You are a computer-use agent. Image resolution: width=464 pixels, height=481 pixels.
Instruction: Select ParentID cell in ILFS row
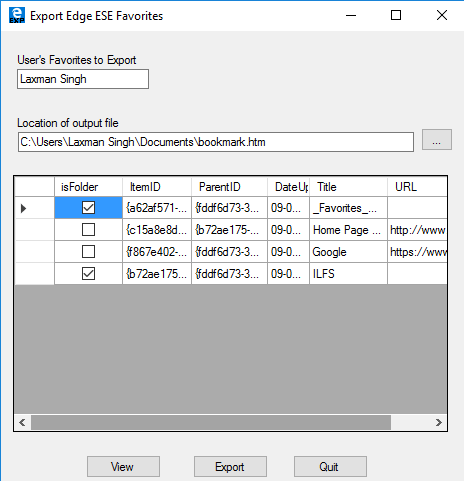229,274
